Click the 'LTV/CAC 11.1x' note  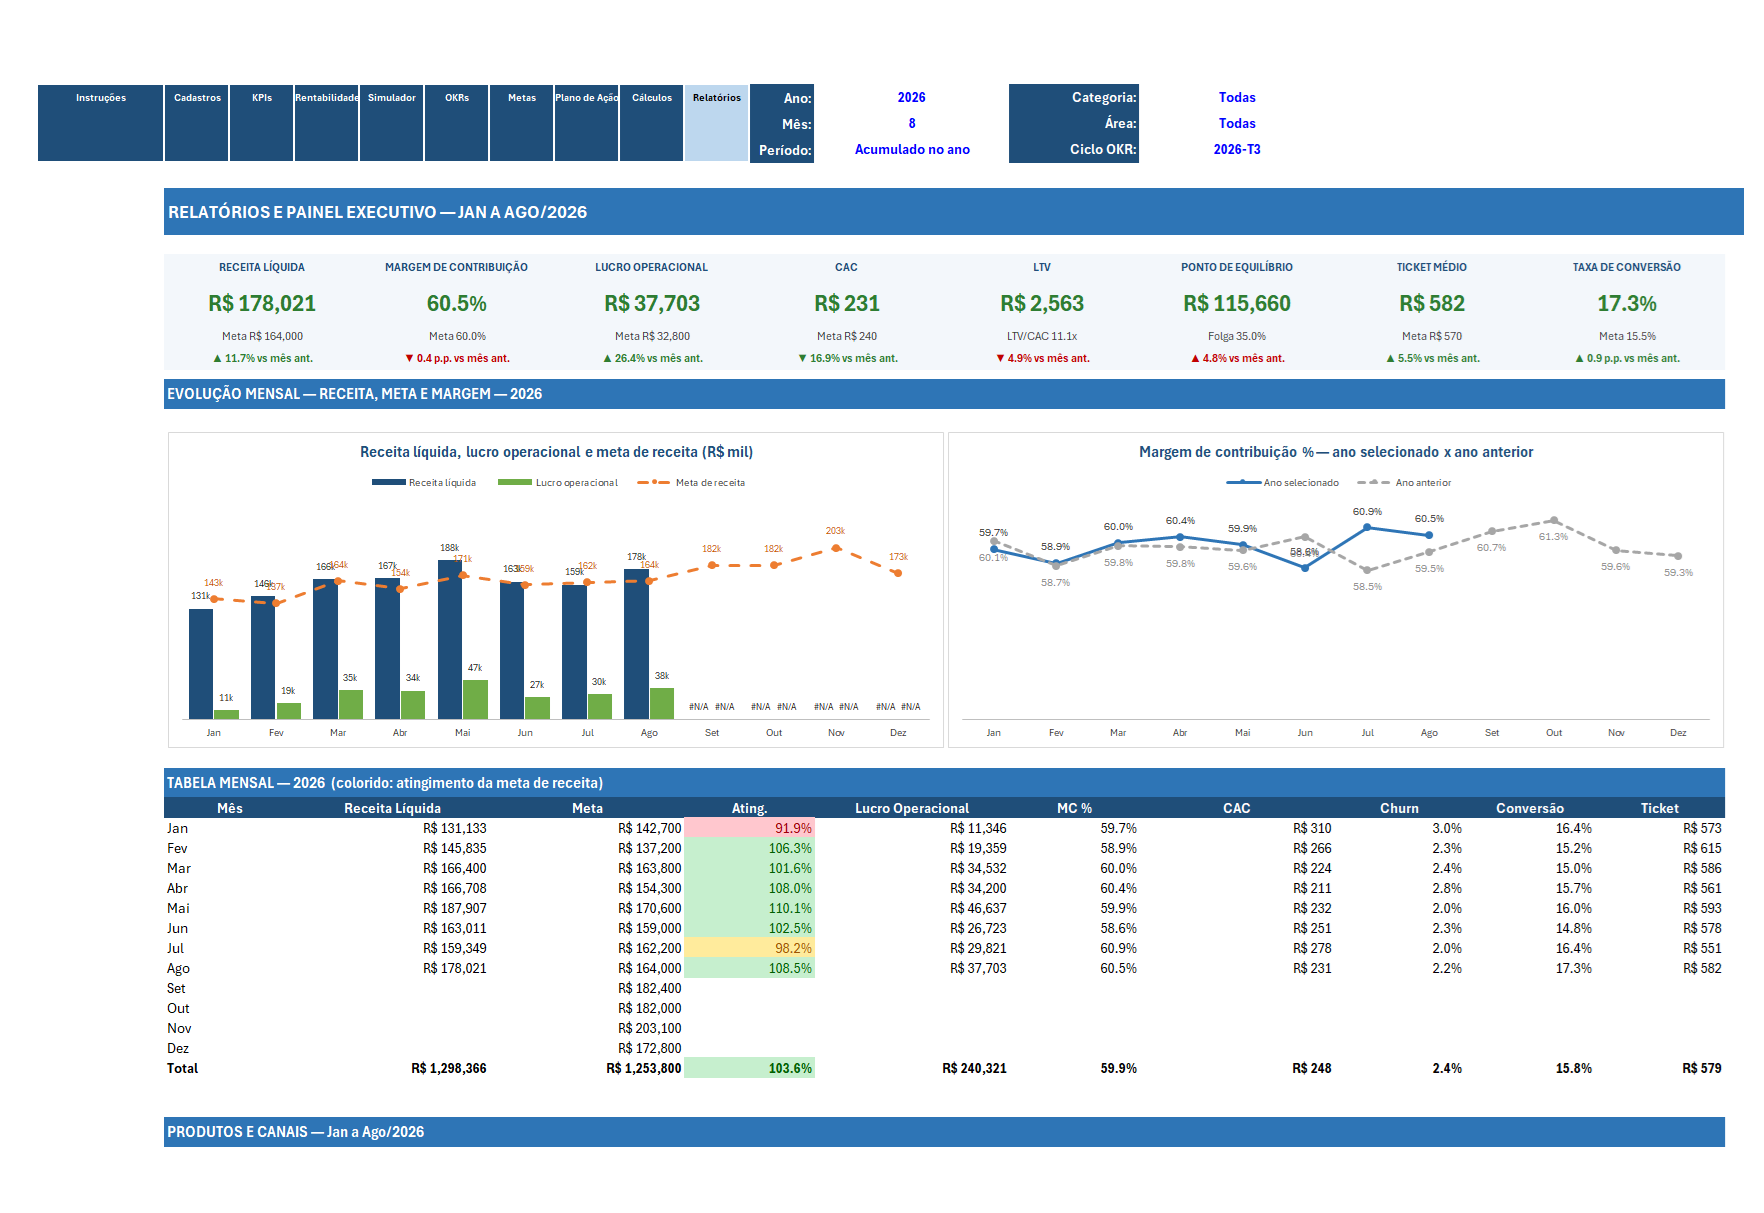(1042, 336)
